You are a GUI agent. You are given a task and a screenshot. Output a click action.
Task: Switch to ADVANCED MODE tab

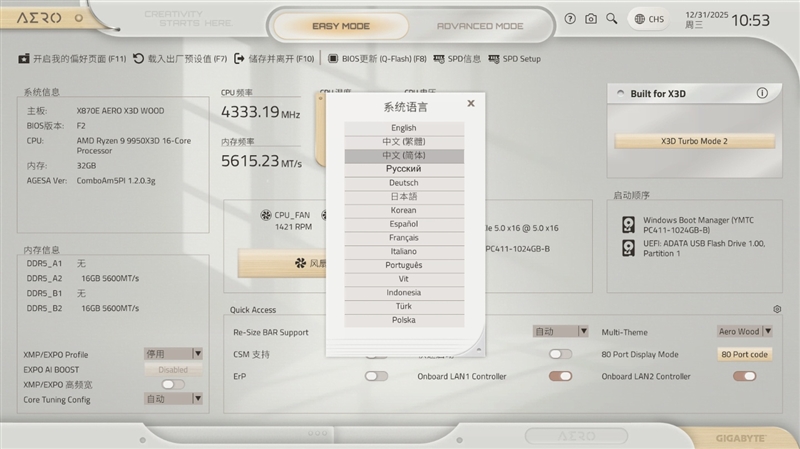(x=480, y=26)
